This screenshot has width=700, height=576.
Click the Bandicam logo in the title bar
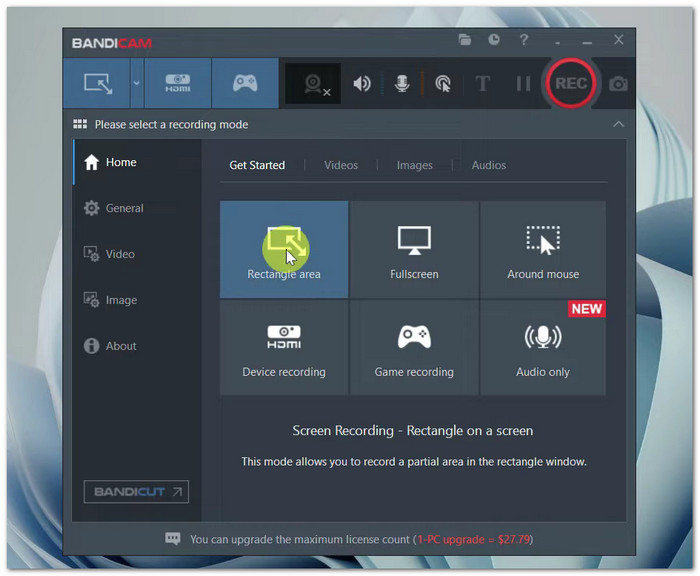[x=112, y=43]
